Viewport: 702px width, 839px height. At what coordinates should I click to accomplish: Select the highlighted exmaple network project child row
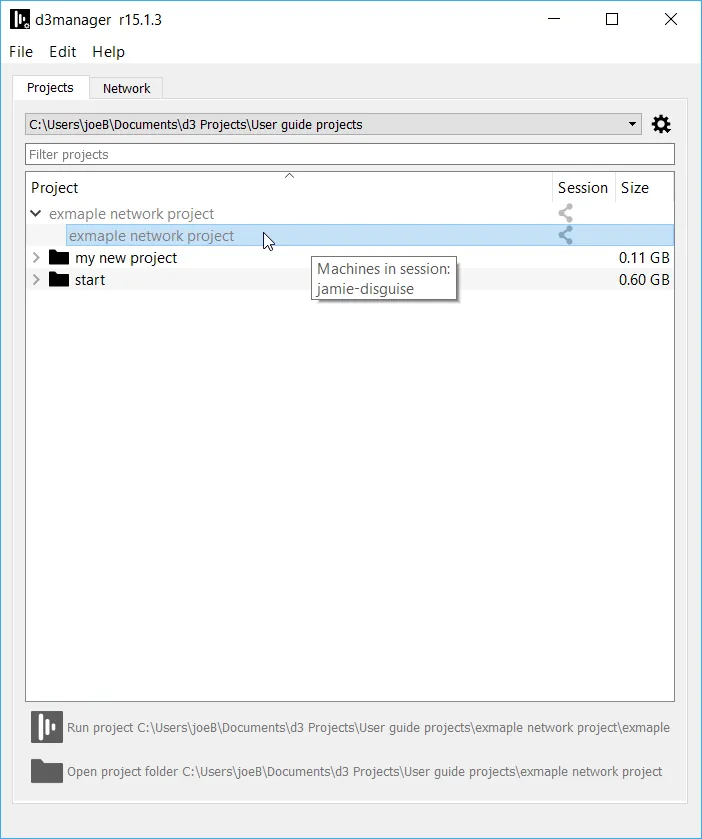click(x=152, y=236)
